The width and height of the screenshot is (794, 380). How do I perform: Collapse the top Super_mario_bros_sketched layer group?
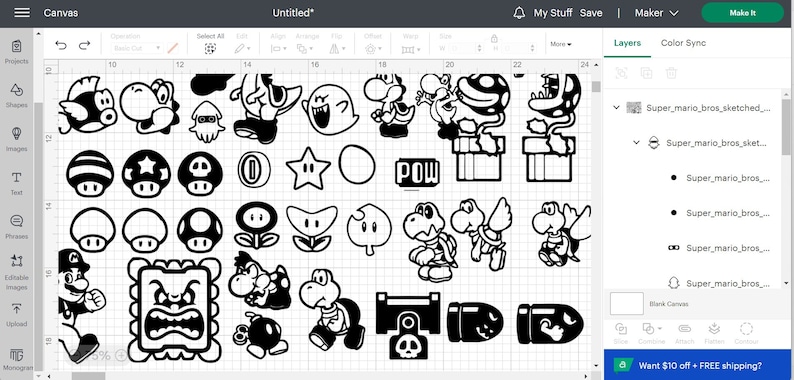(616, 107)
